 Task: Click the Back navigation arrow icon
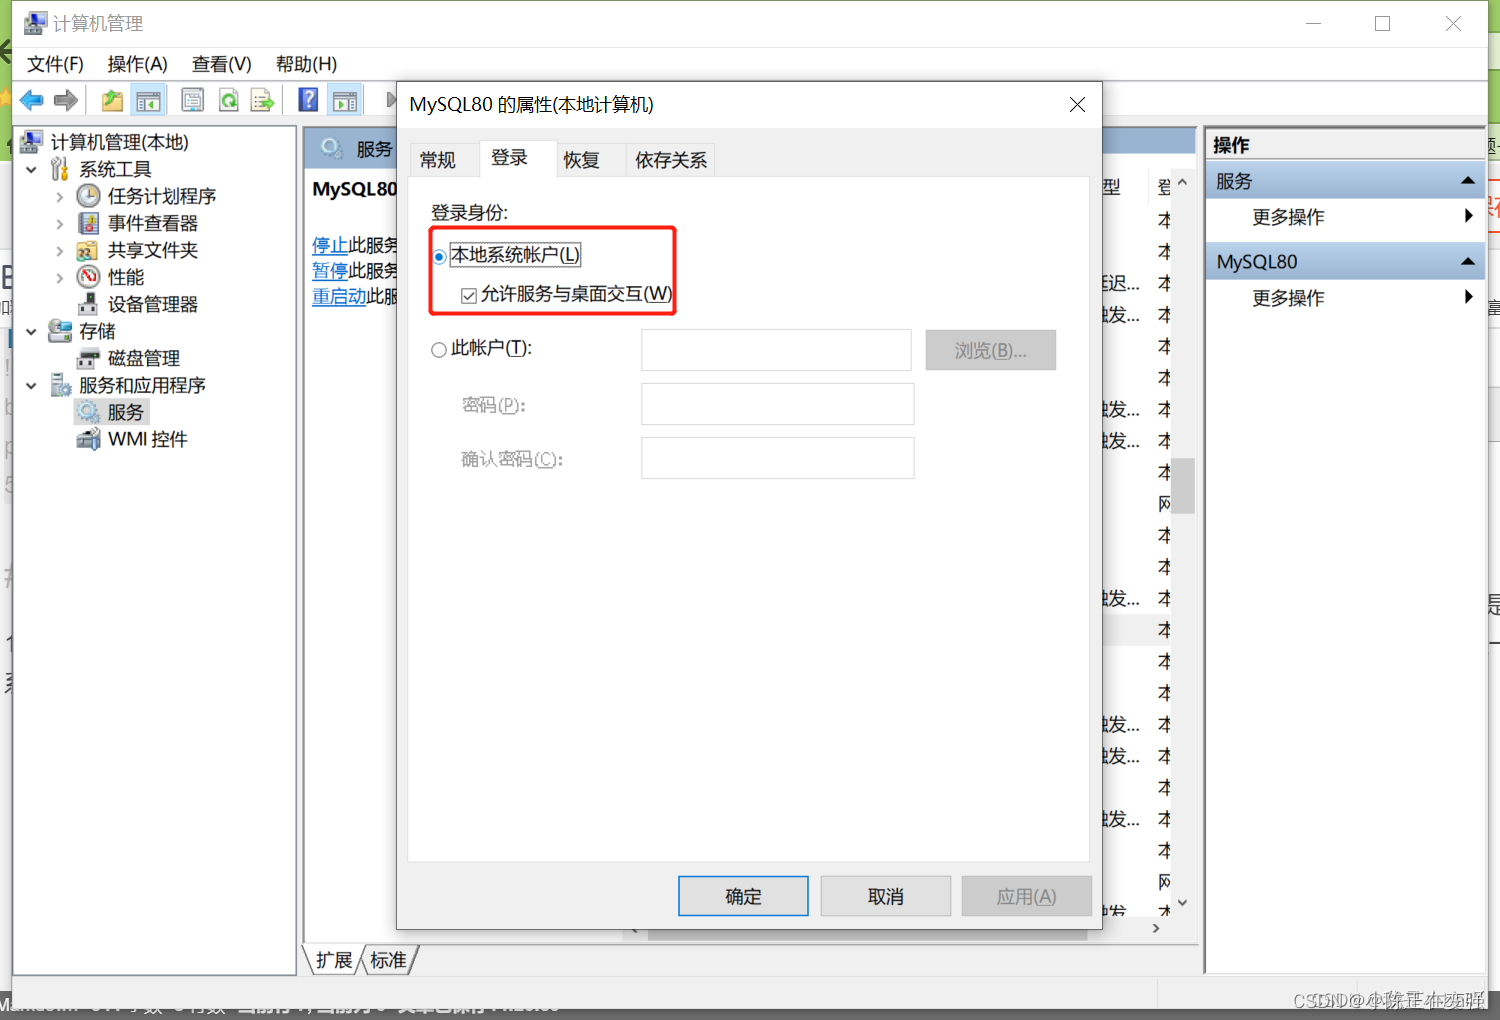coord(31,100)
